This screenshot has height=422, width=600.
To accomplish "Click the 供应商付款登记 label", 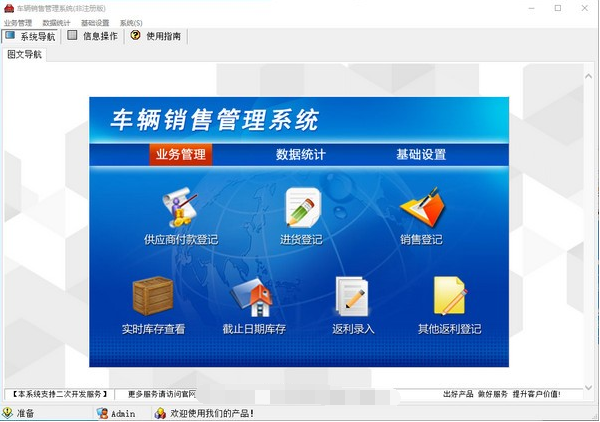I will coord(181,240).
